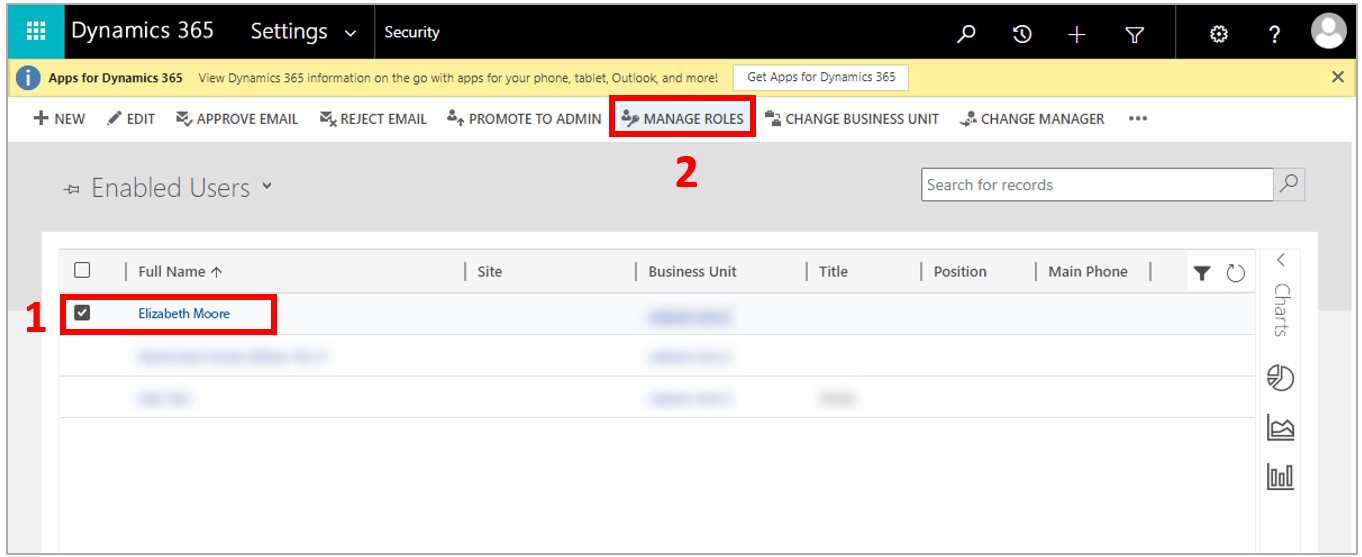Click the Dynamics 365 home title
The width and height of the screenshot is (1362, 557).
coord(142,31)
